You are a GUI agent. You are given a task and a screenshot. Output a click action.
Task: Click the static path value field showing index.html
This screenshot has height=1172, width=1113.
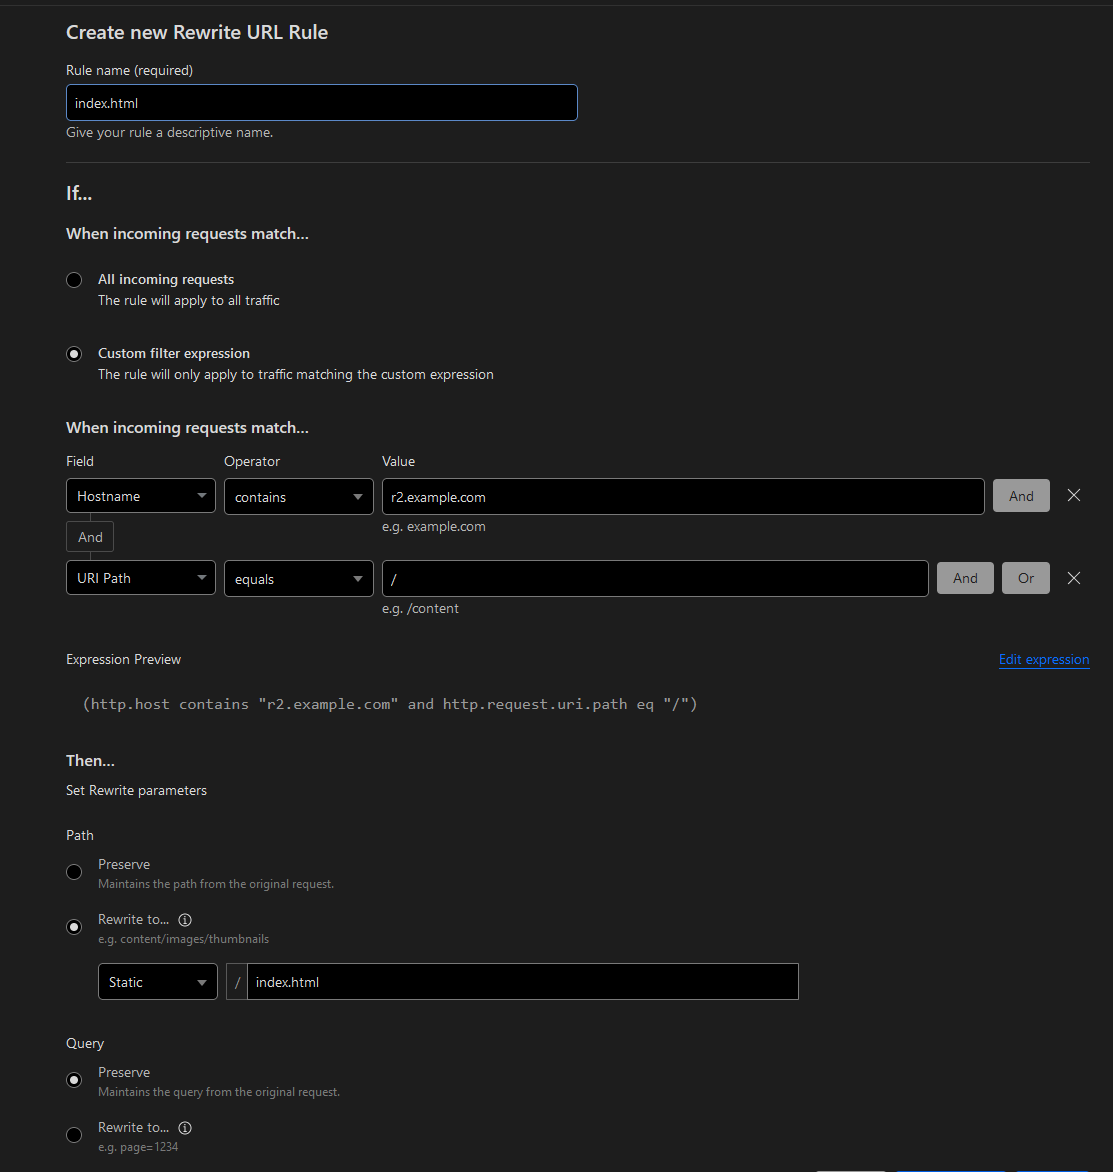[522, 981]
